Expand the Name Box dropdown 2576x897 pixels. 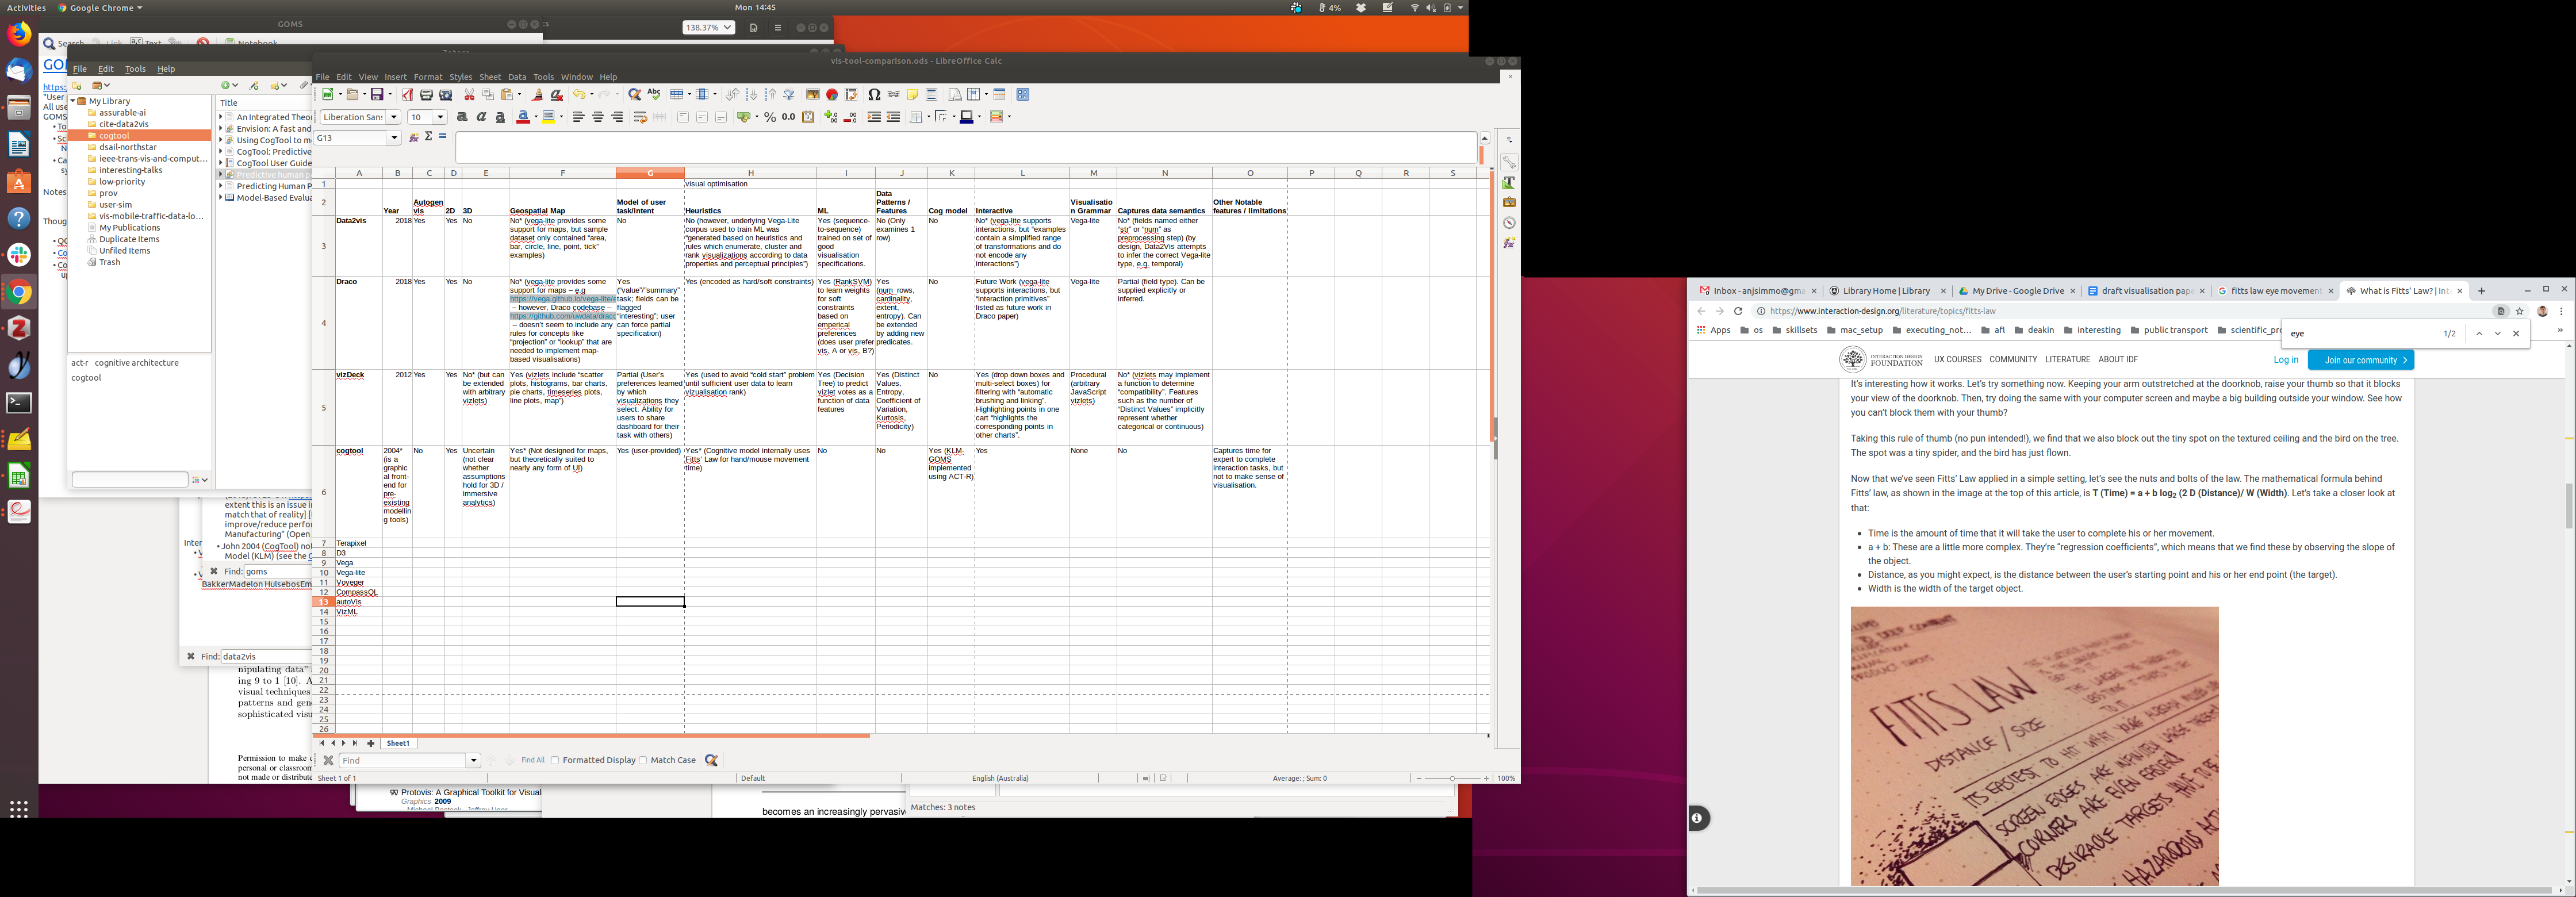[394, 138]
